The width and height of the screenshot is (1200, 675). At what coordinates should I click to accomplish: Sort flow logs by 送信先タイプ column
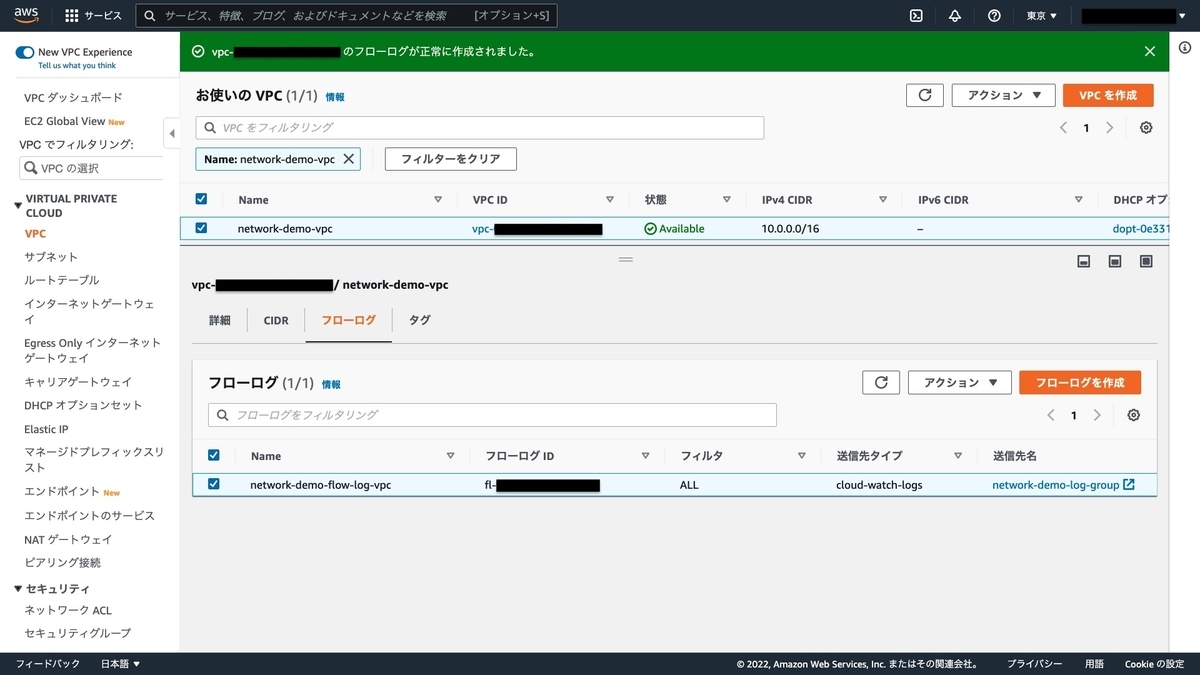point(958,456)
